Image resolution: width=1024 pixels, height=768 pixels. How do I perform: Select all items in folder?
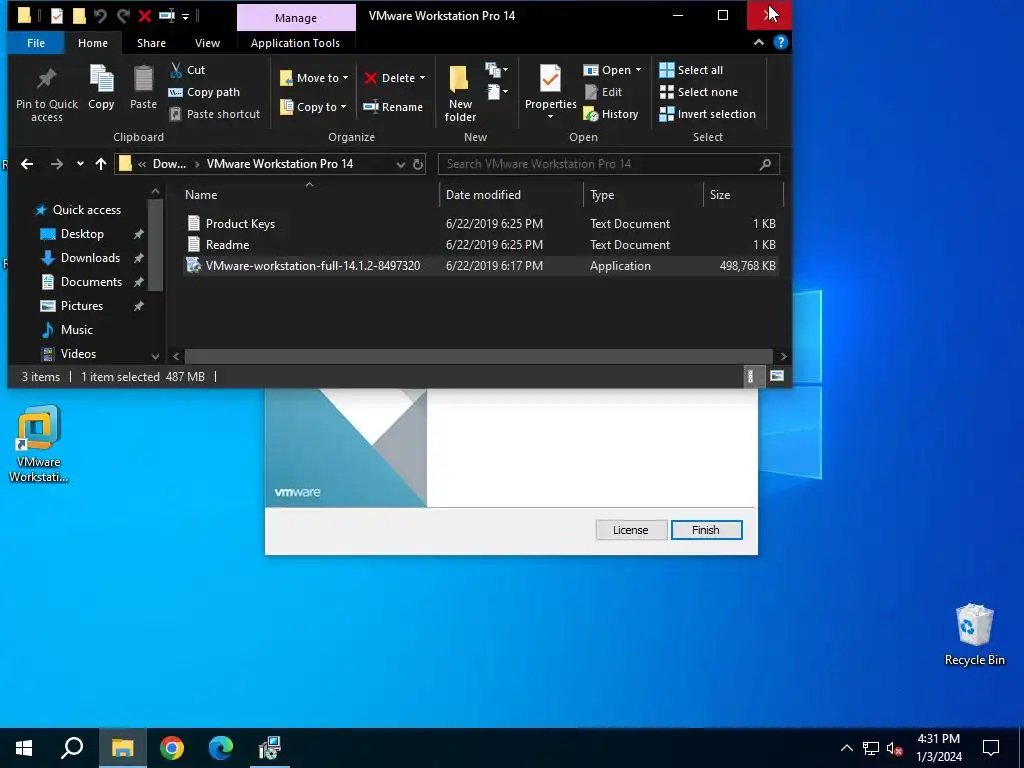[x=691, y=70]
